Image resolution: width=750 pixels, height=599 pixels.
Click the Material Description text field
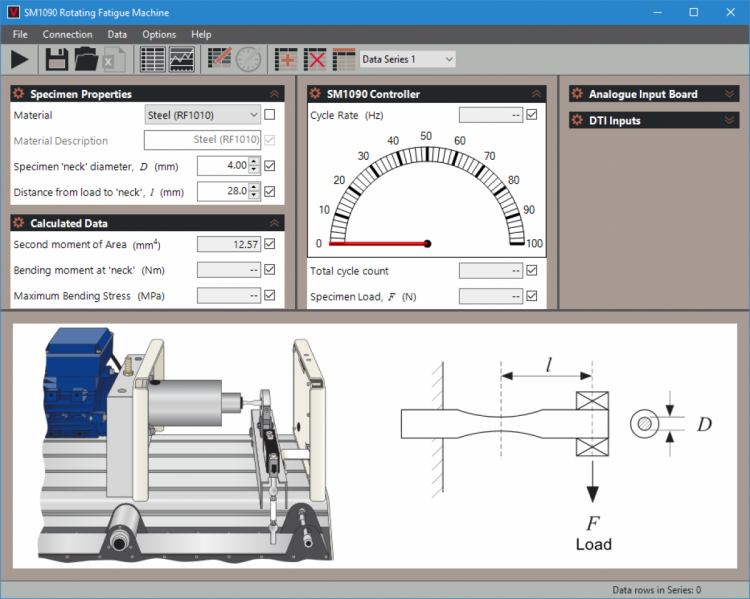point(202,140)
